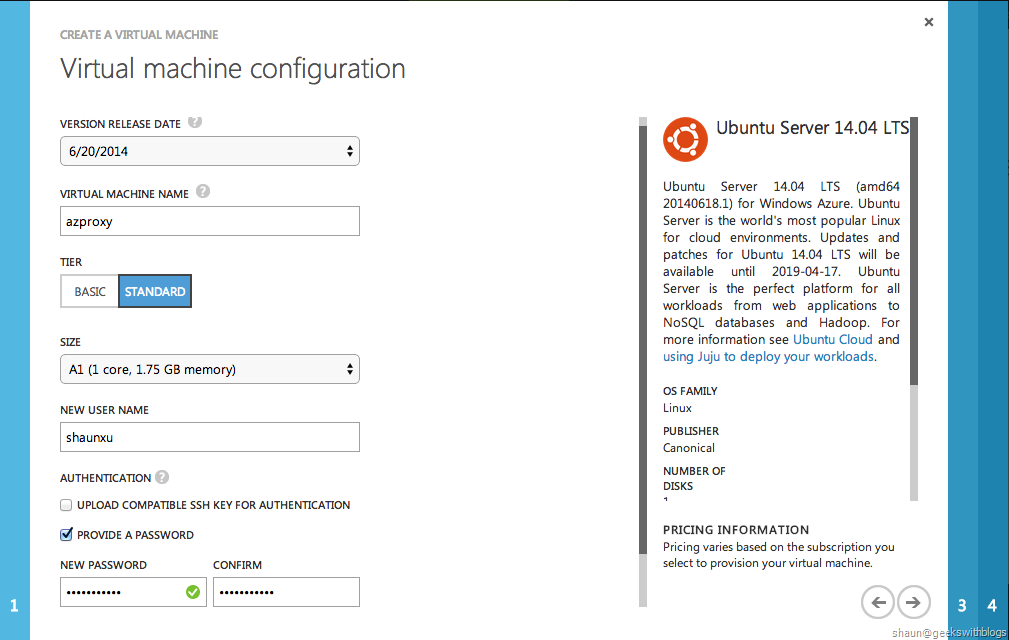
Task: Open the Ubuntu Cloud link
Action: [834, 340]
